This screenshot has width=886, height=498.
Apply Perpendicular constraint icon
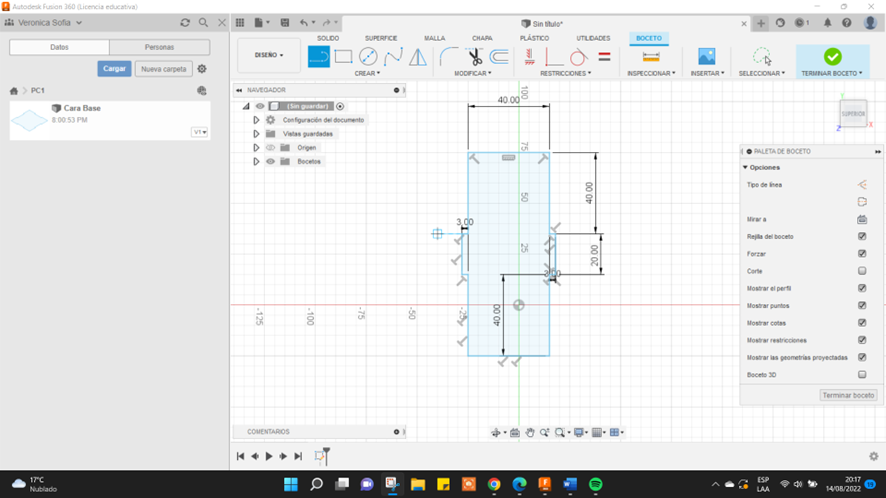(553, 57)
